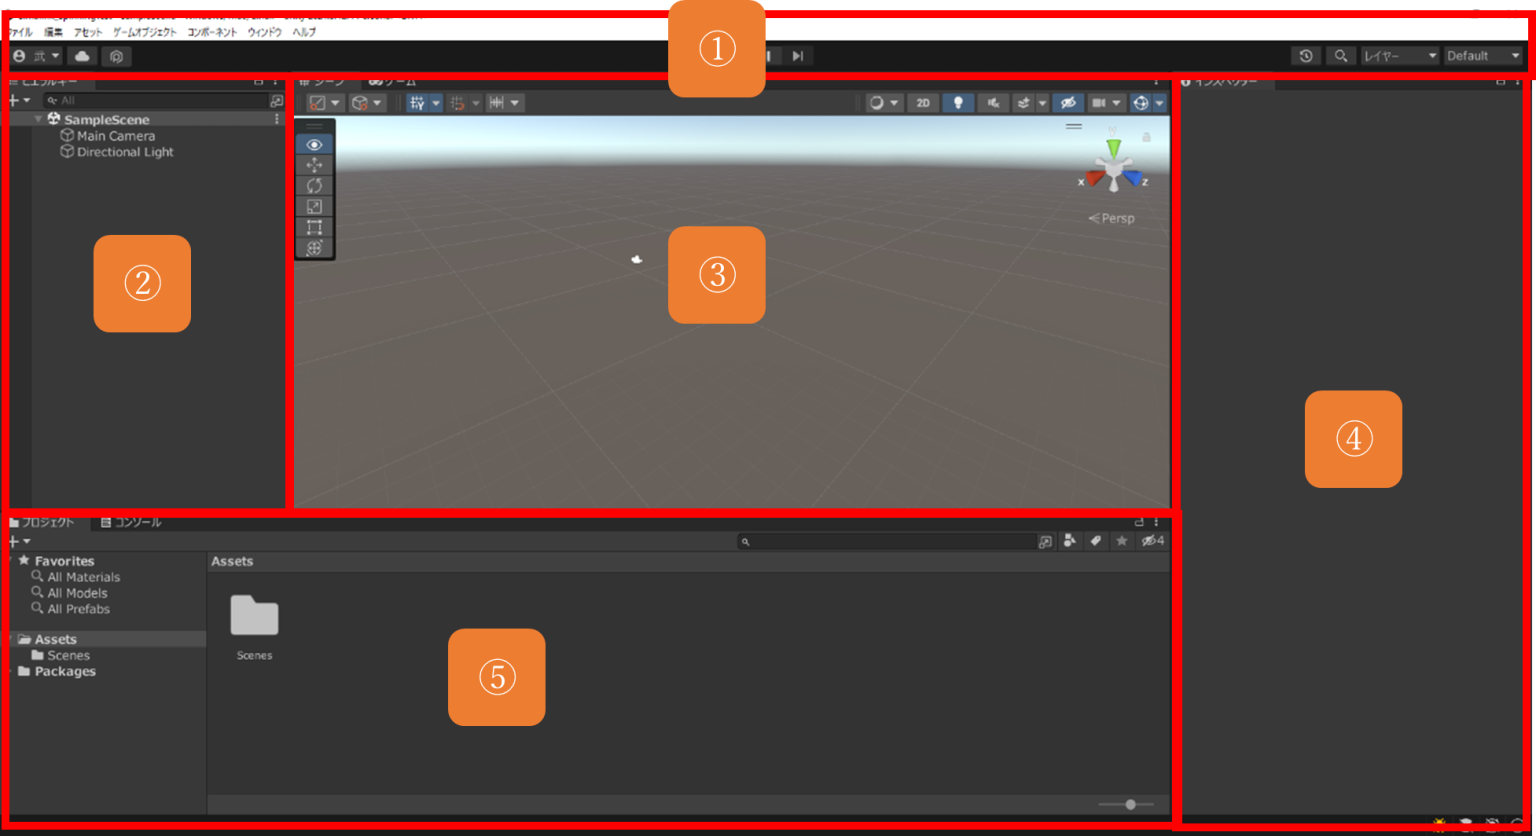Adjust the asset icon size slider
This screenshot has height=836, width=1536.
[1131, 803]
